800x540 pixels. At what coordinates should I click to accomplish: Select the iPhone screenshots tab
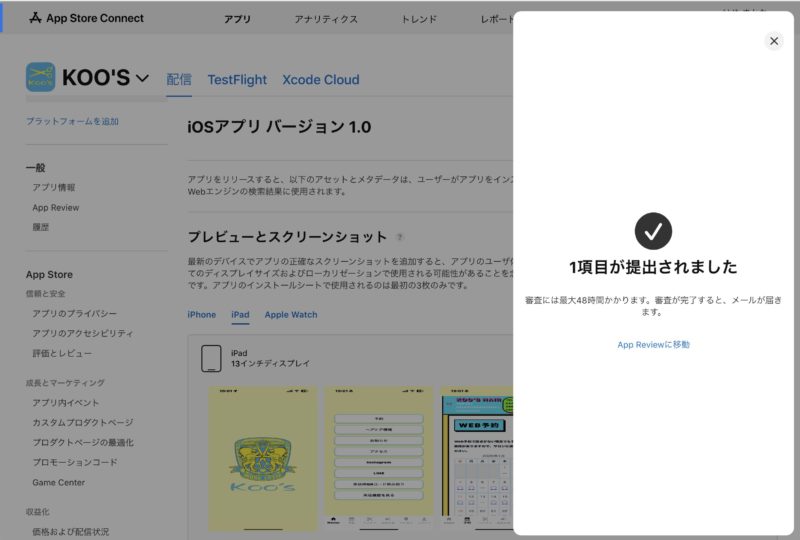point(201,315)
